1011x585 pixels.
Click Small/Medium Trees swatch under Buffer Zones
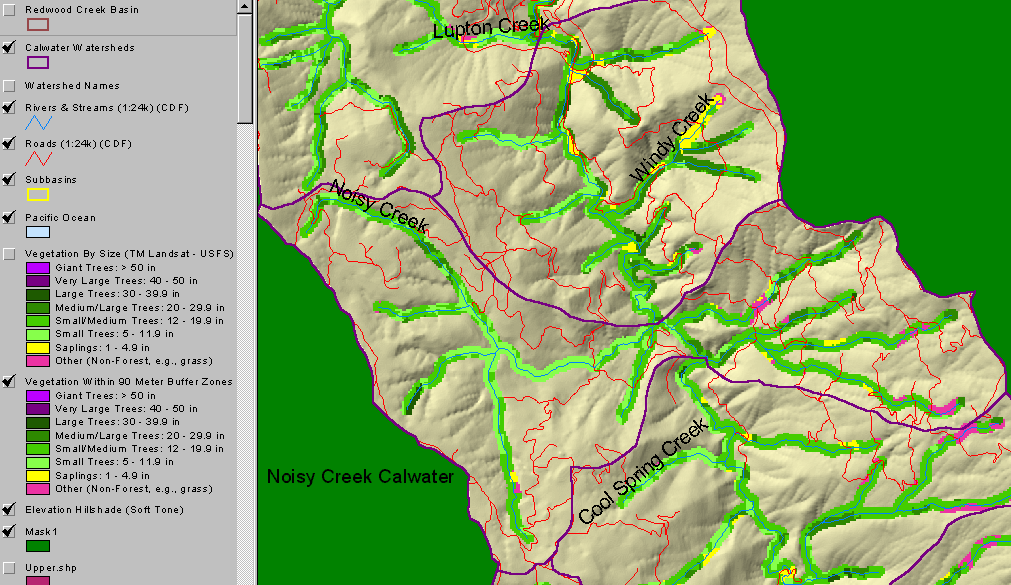point(38,449)
